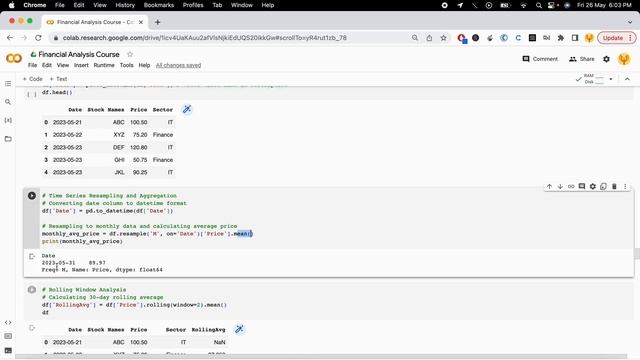Viewport: 640px width, 360px height.
Task: Toggle the Chrome side panel
Action: coord(575,38)
